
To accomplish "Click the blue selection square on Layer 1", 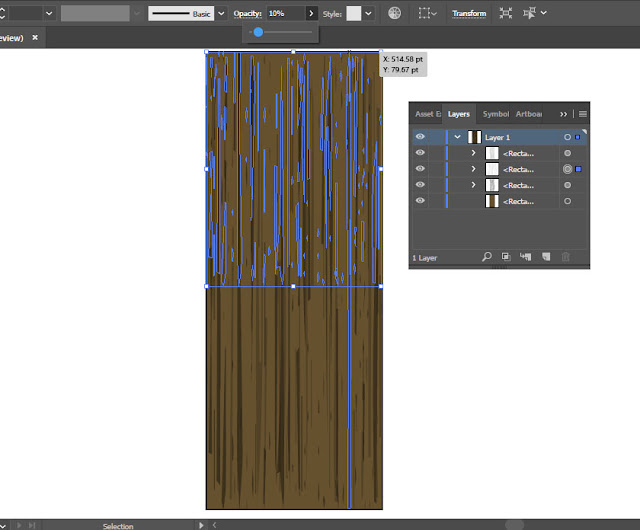I will [x=578, y=137].
